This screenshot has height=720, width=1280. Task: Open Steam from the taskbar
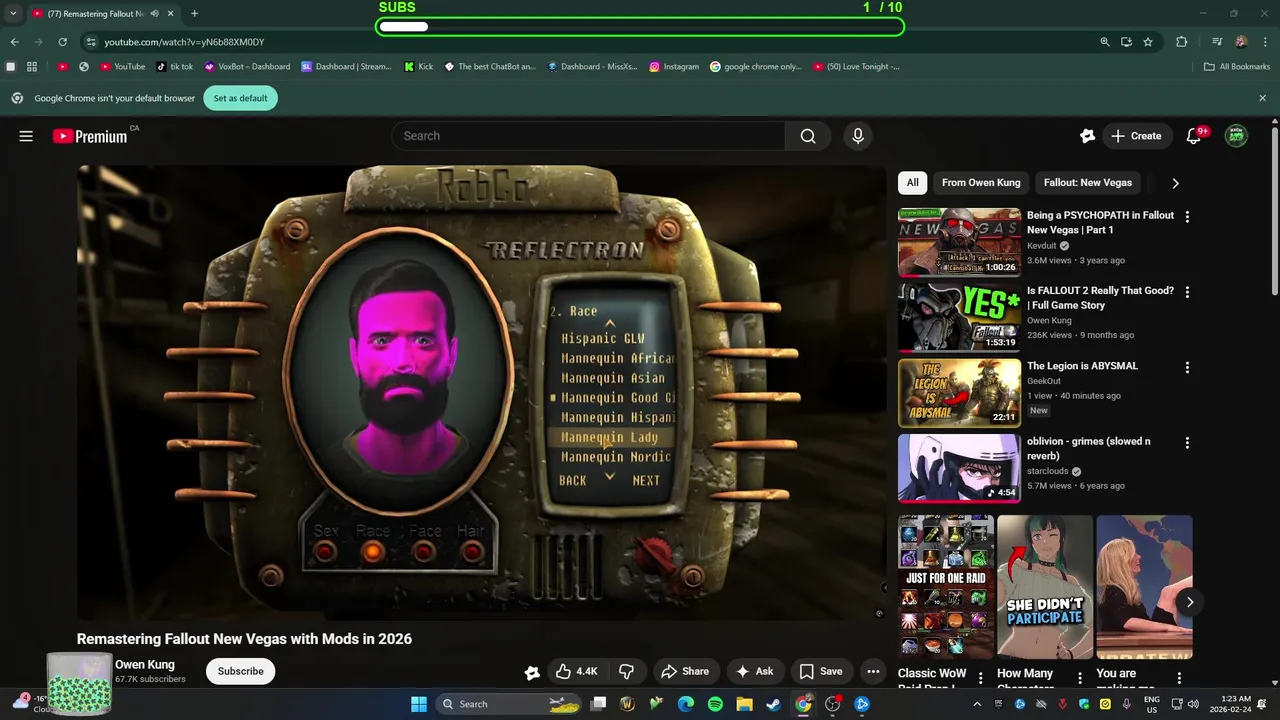[774, 704]
